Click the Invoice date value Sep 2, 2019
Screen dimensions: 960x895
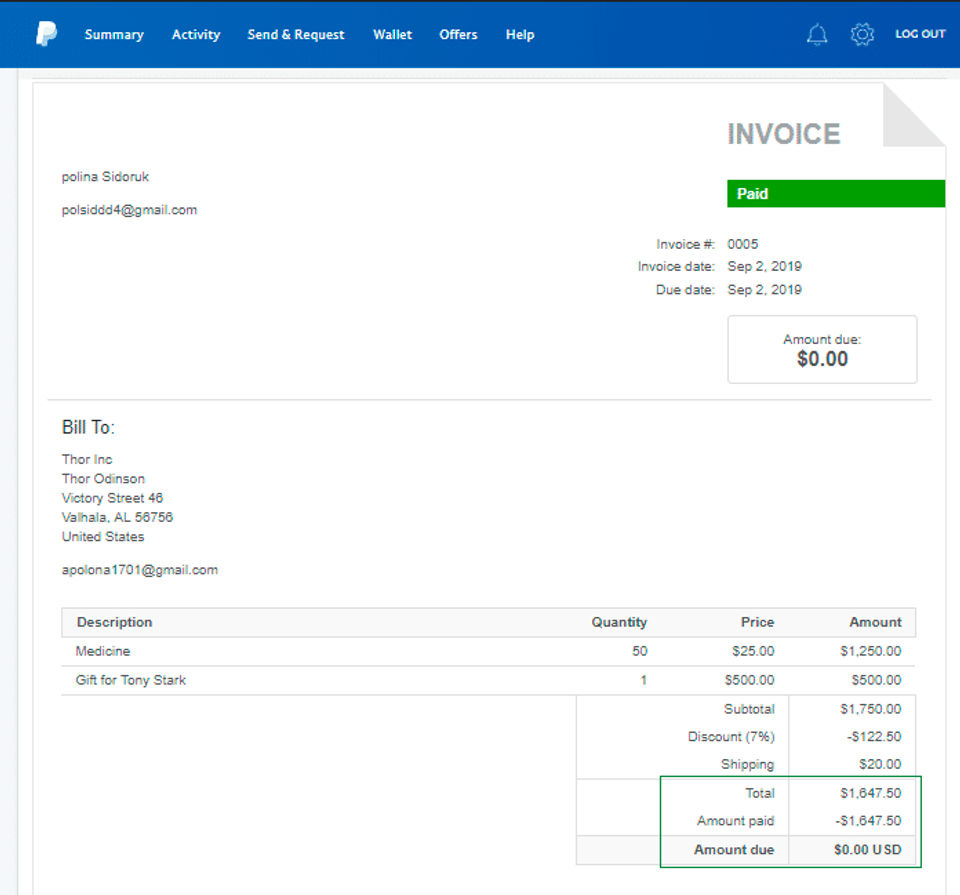click(x=764, y=266)
